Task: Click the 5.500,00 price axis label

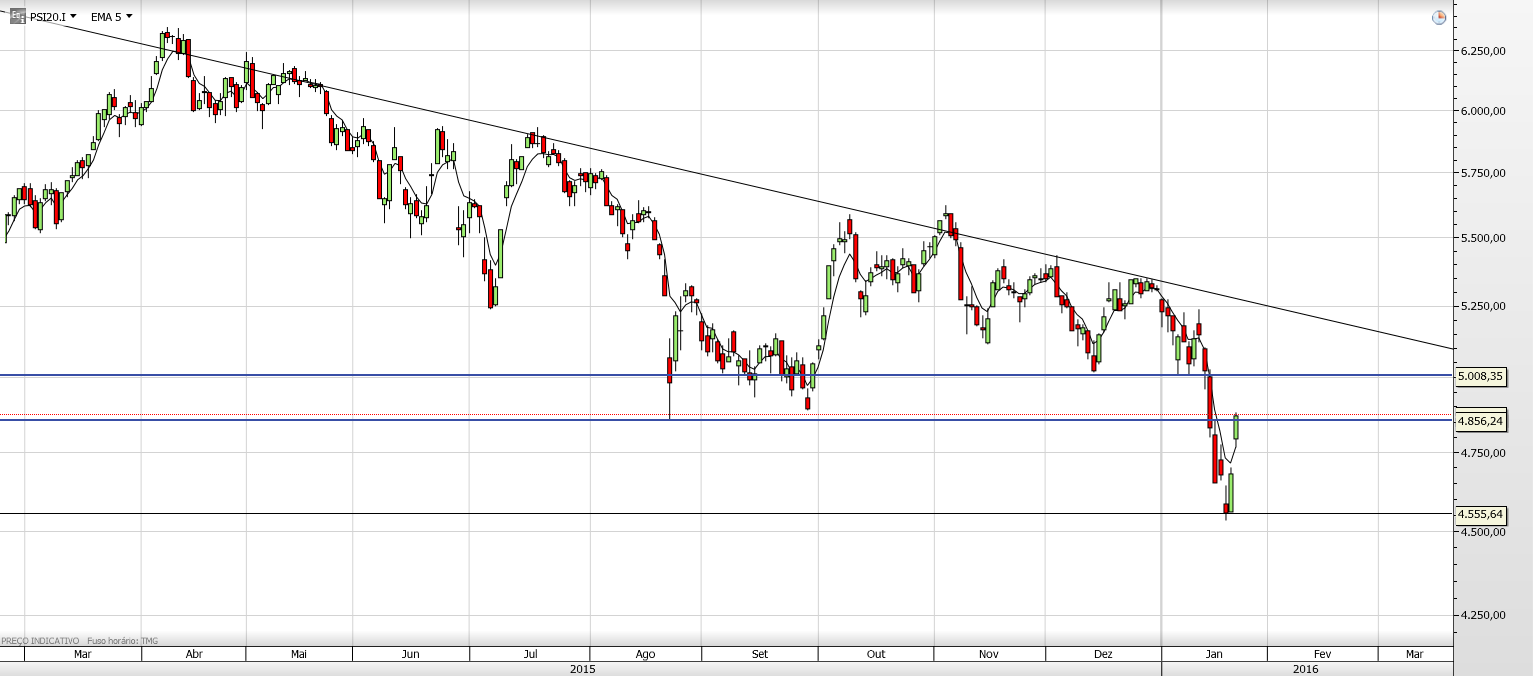Action: click(1483, 238)
